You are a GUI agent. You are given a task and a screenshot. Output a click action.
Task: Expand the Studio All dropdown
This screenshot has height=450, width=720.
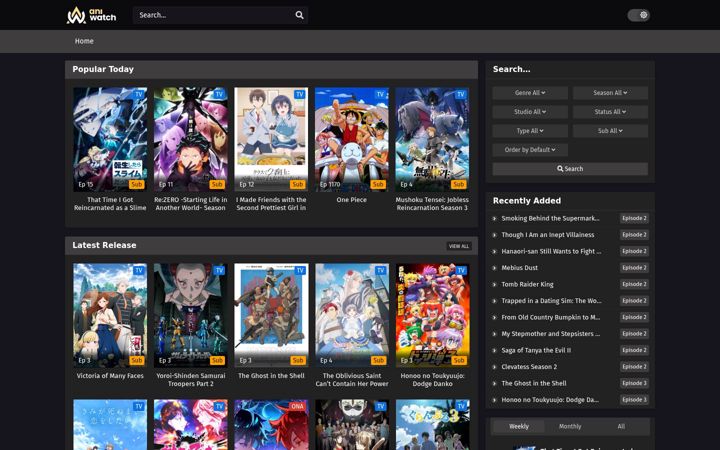tap(530, 112)
